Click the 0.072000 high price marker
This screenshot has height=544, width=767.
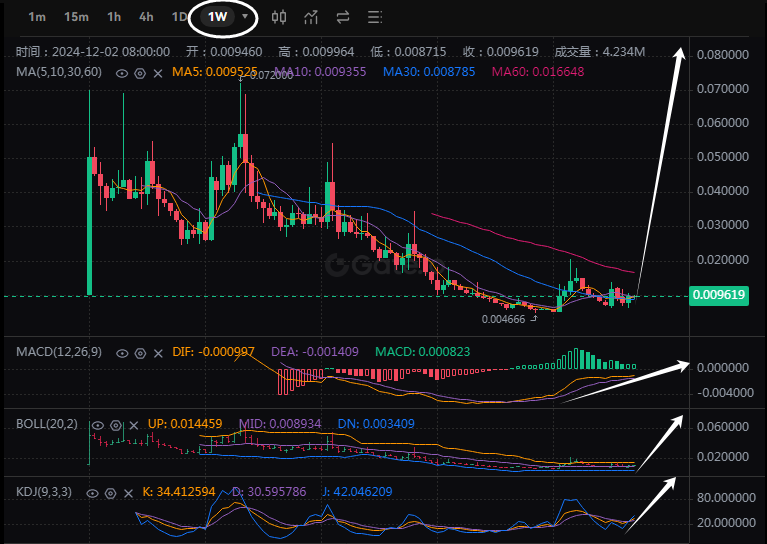[x=271, y=75]
